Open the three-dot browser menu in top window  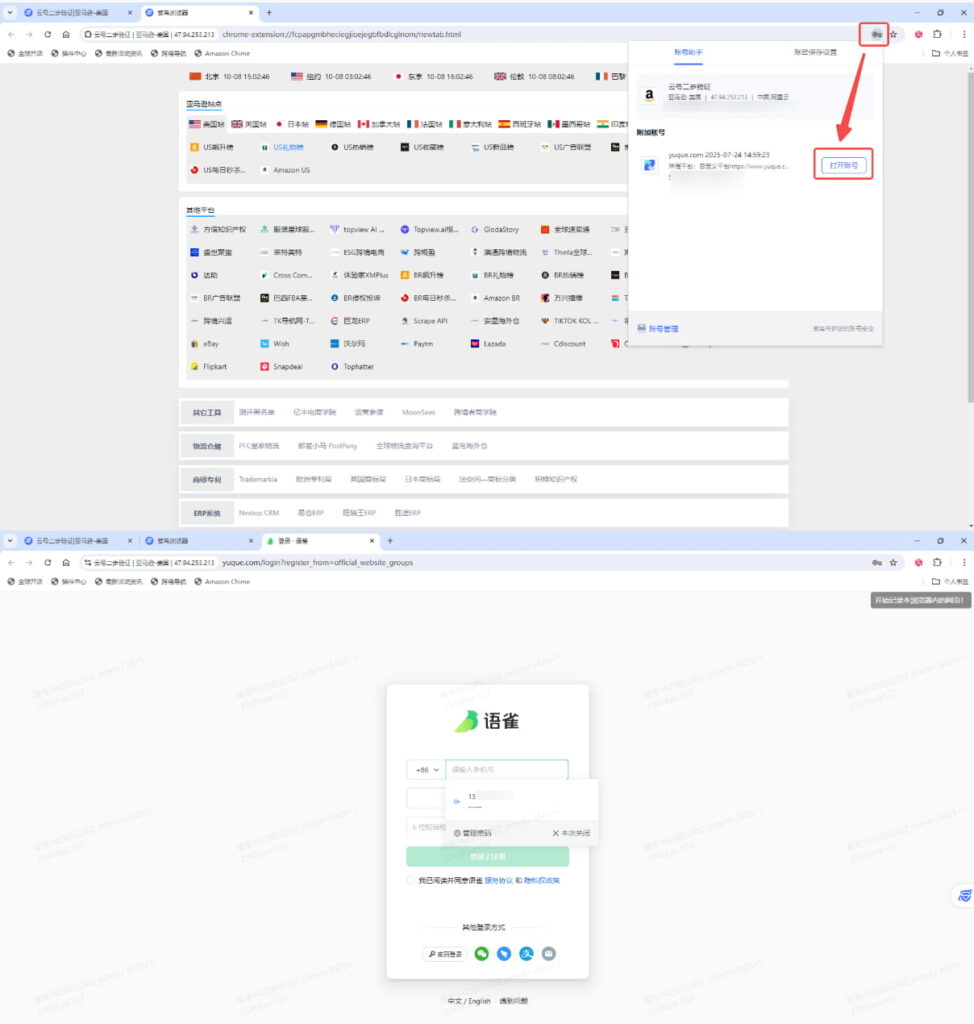point(963,34)
